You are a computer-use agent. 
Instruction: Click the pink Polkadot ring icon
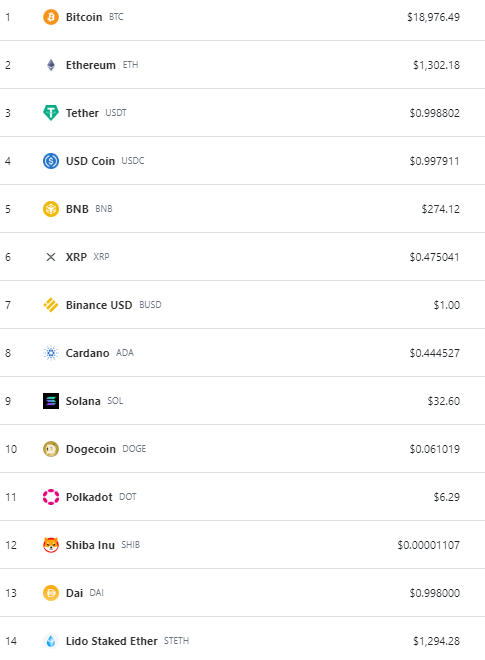click(51, 497)
